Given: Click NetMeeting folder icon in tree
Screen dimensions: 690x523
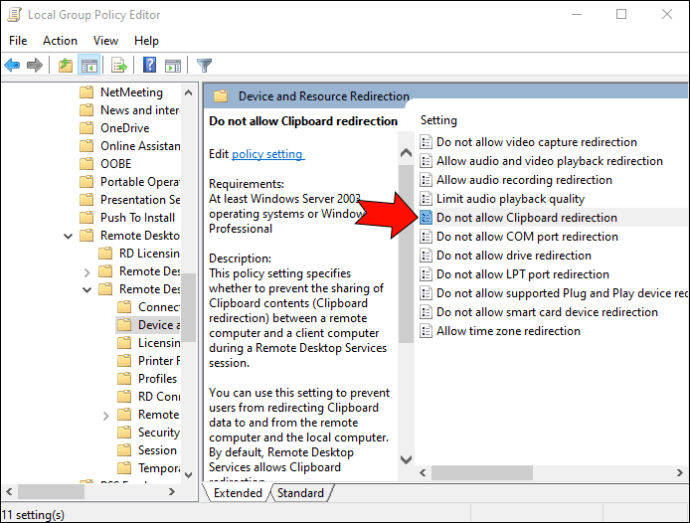Looking at the screenshot, I should (x=87, y=92).
